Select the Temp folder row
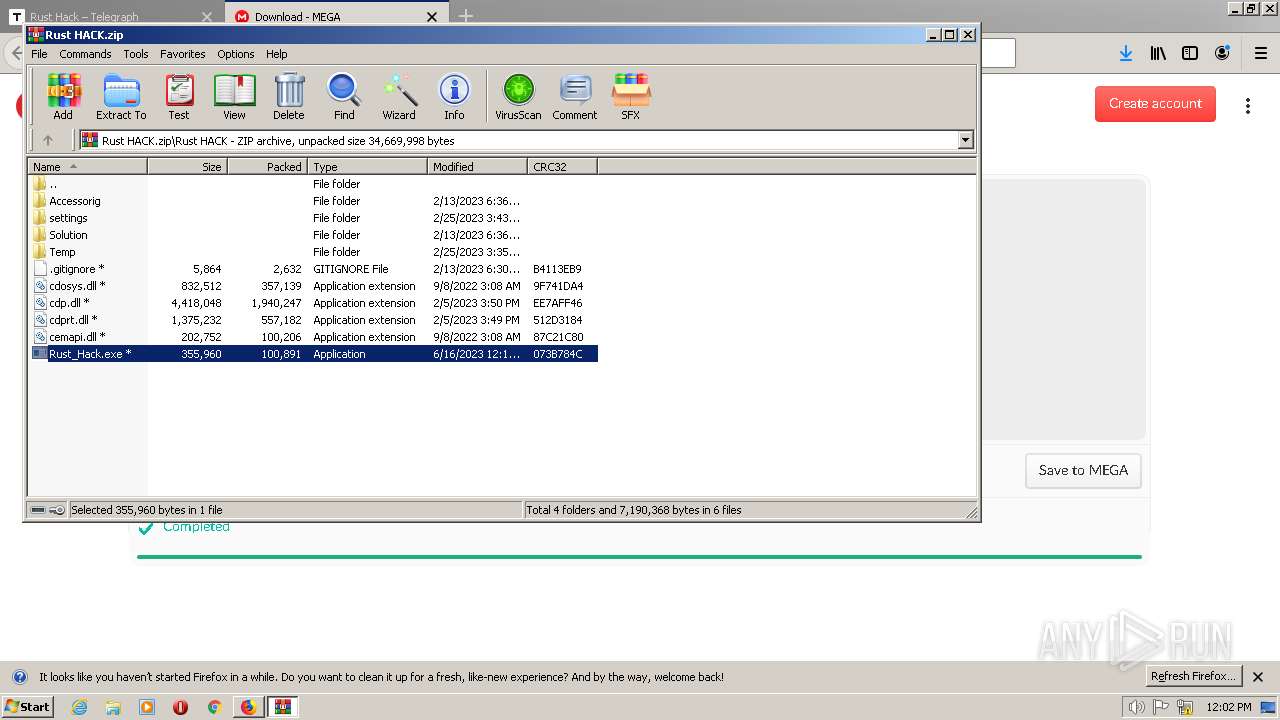The width and height of the screenshot is (1280, 720). click(x=313, y=252)
